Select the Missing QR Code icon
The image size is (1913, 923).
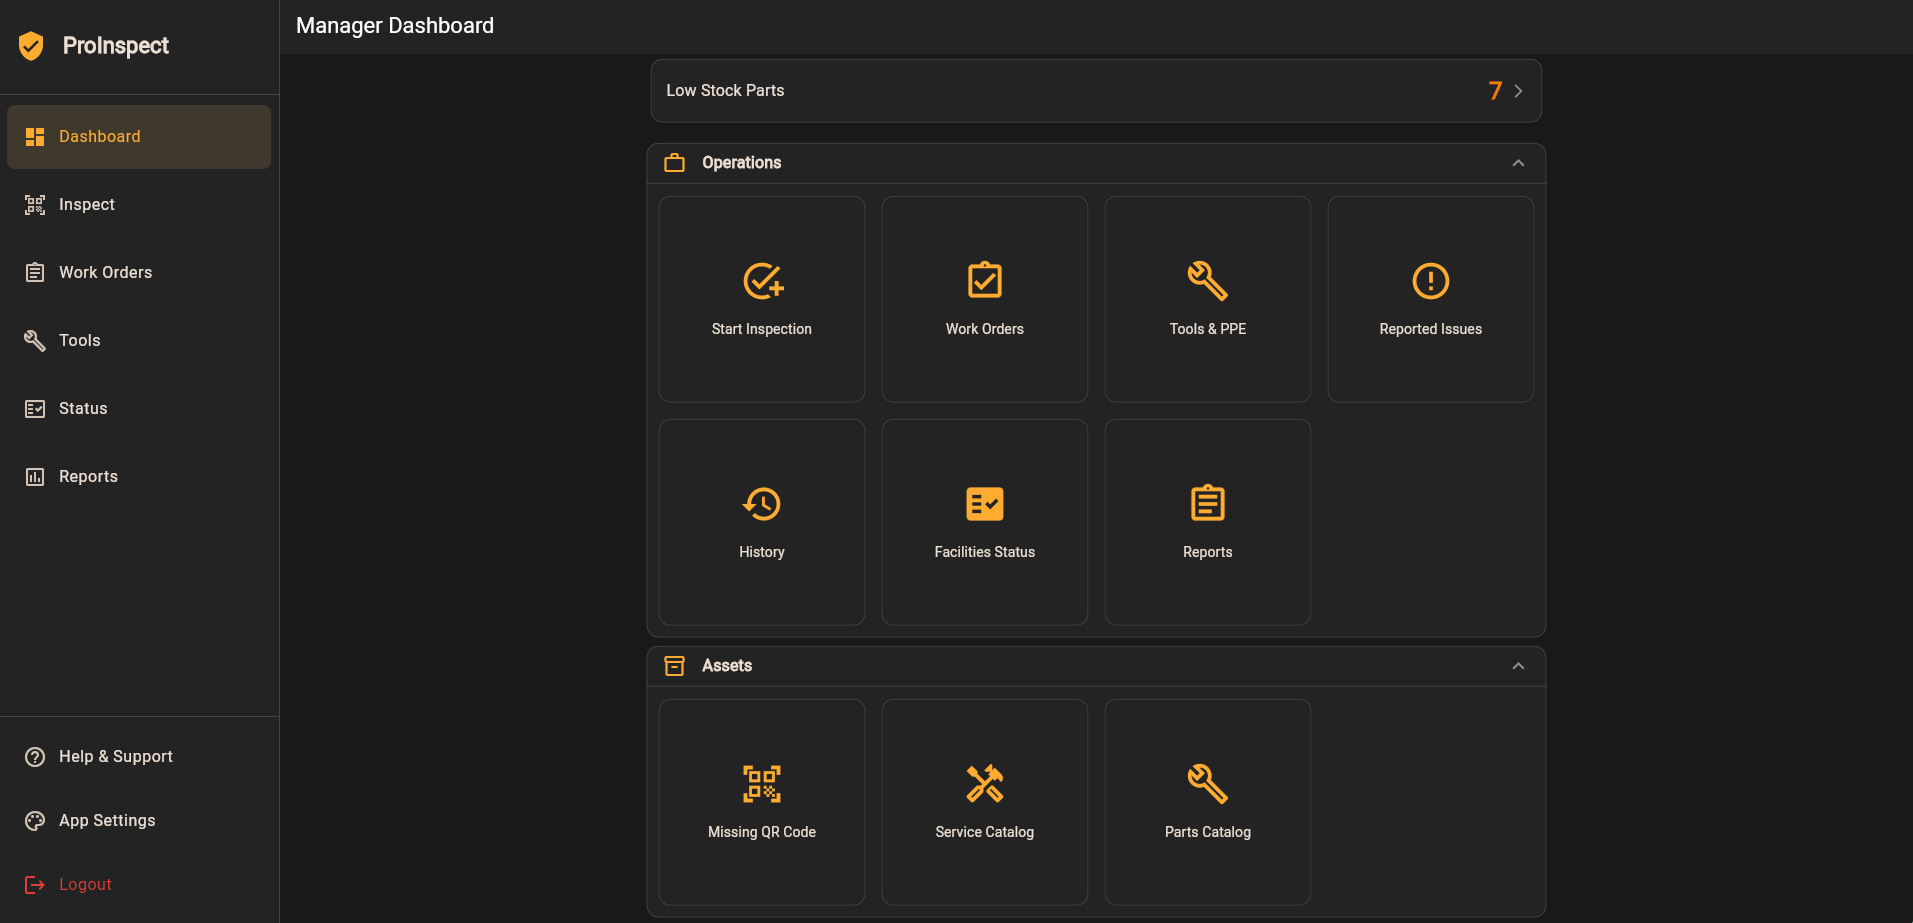click(761, 784)
